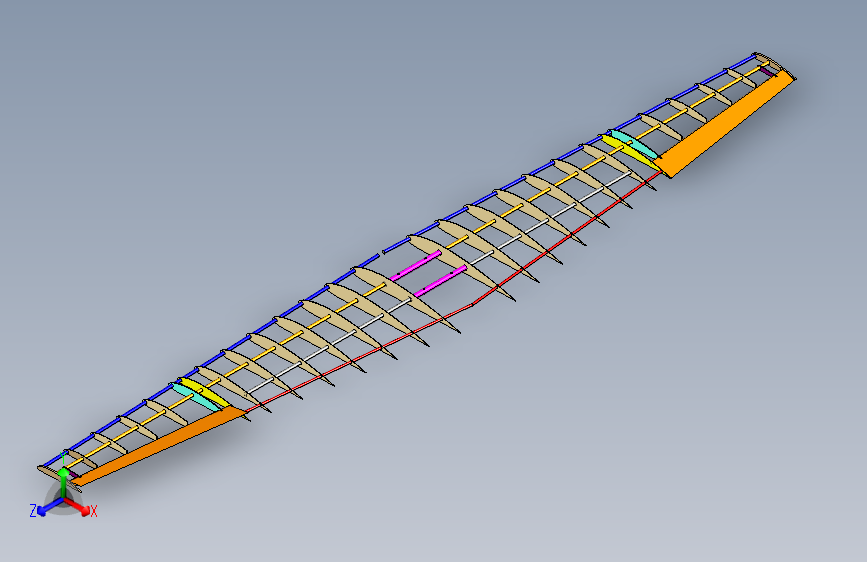The width and height of the screenshot is (867, 562).
Task: Select the orange aileron at the upper-right wingtip
Action: click(x=727, y=123)
